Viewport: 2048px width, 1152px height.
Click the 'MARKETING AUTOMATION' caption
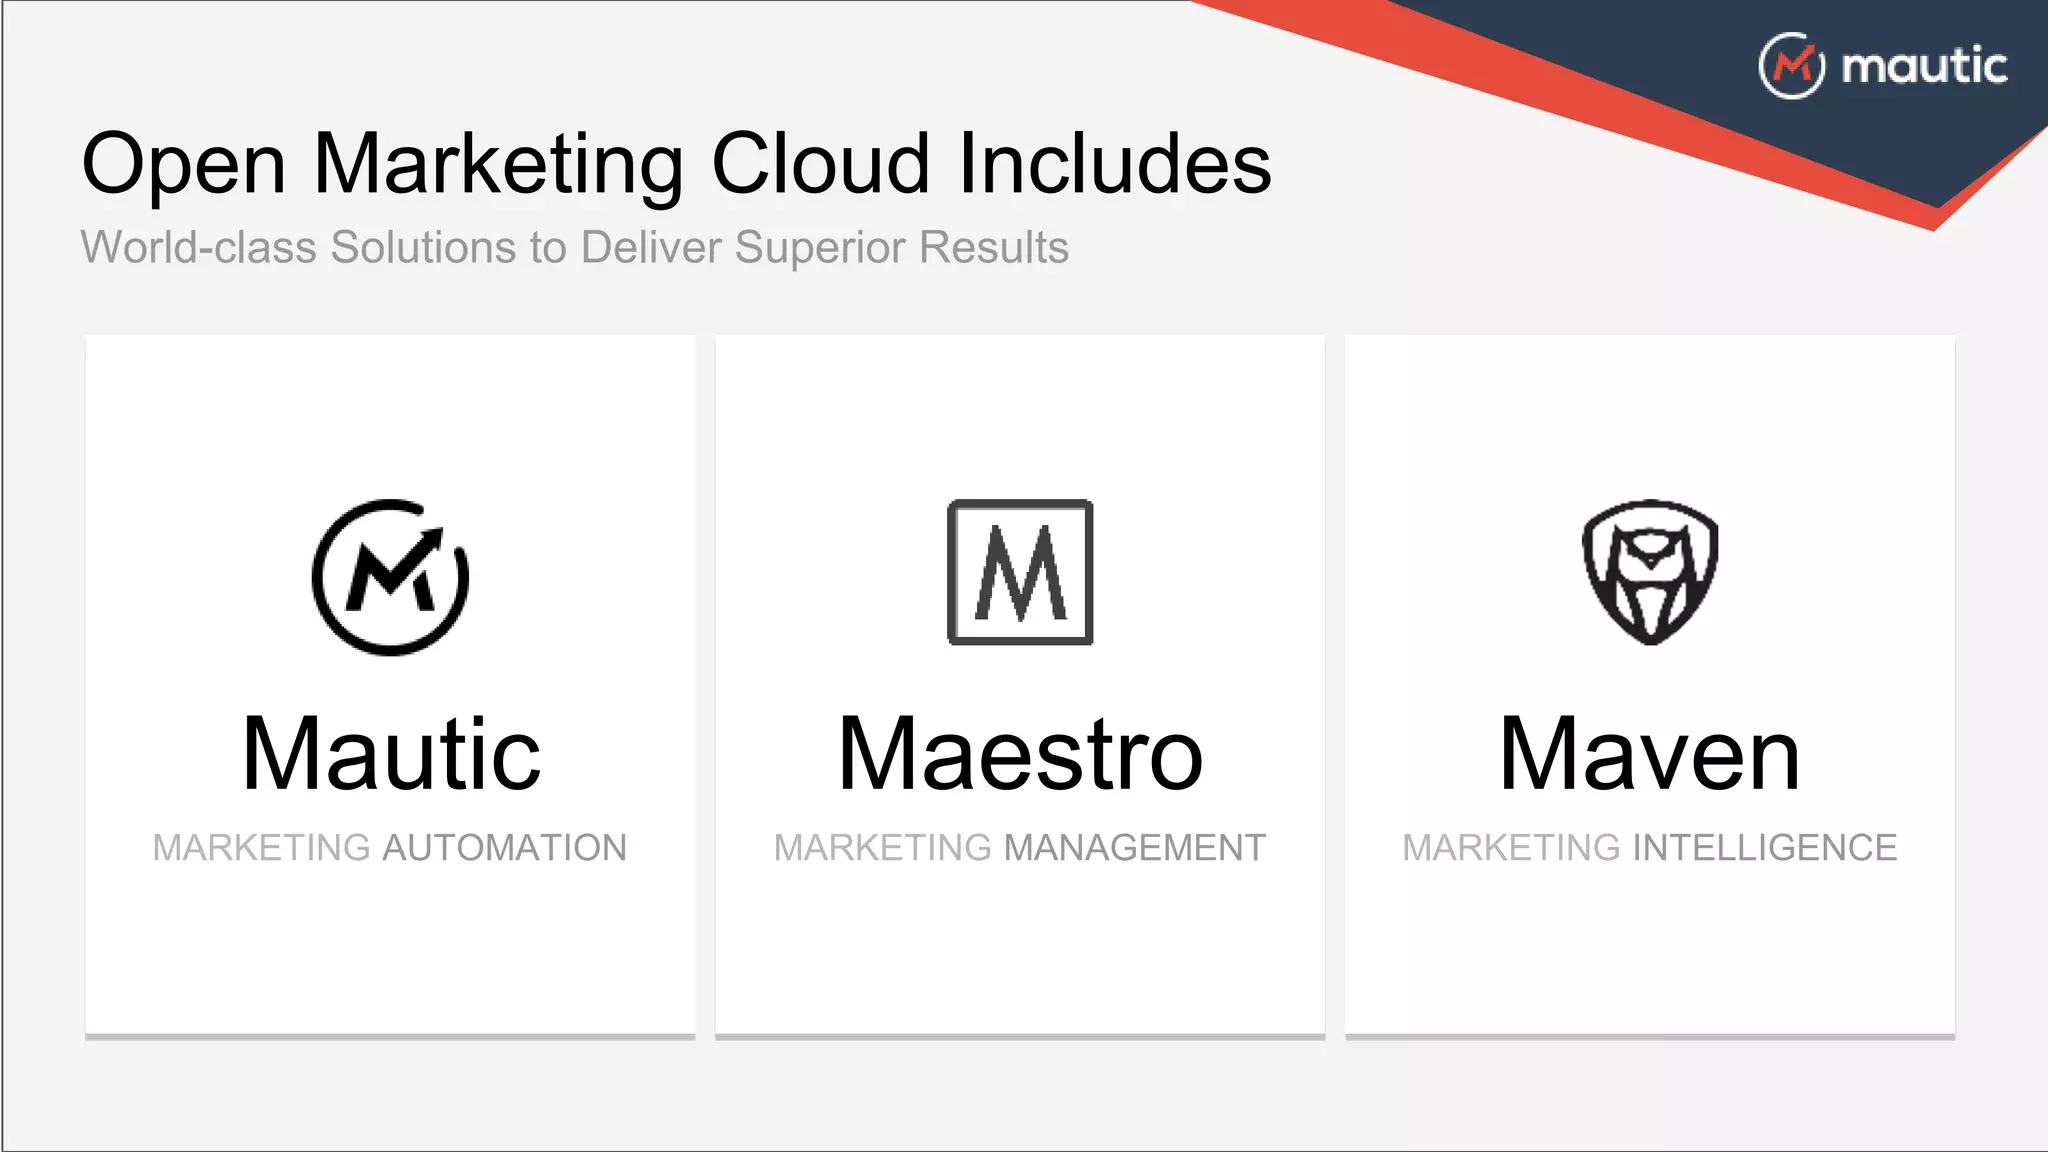(x=390, y=848)
